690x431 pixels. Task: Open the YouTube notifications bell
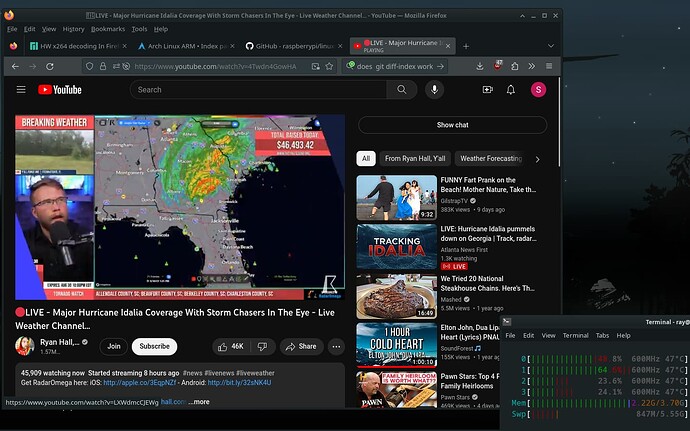[x=511, y=89]
